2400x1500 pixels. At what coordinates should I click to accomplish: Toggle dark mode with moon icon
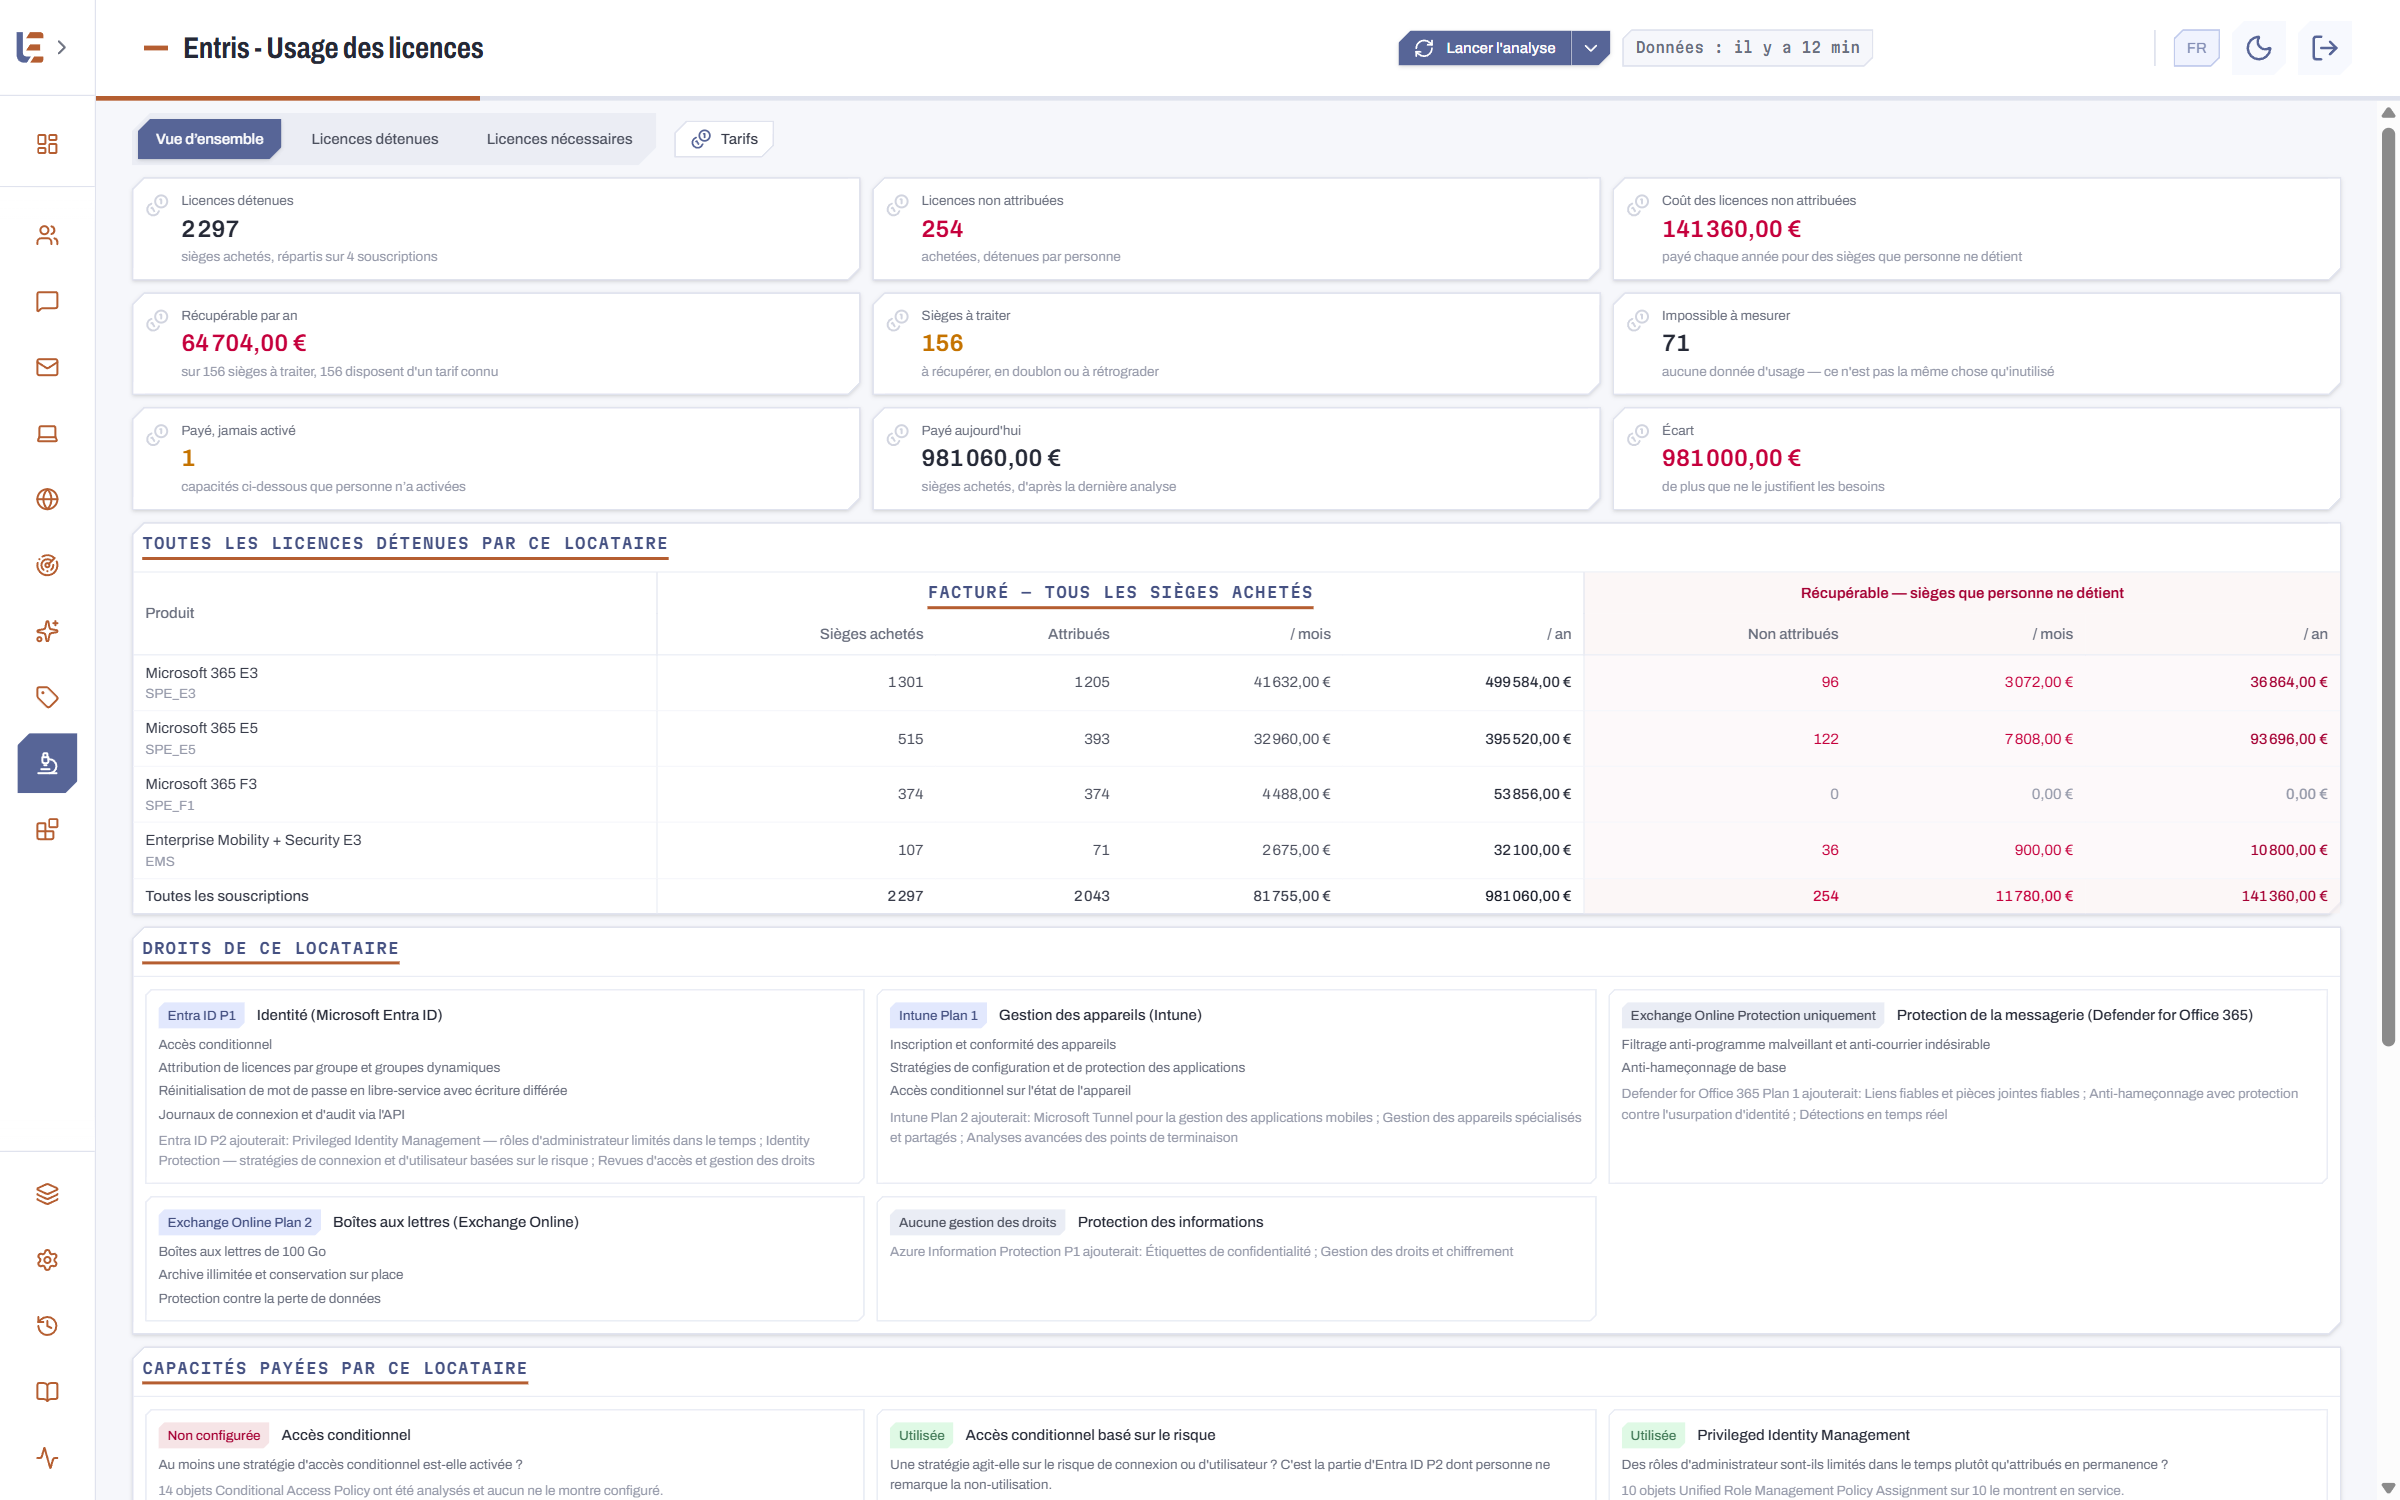click(2259, 48)
